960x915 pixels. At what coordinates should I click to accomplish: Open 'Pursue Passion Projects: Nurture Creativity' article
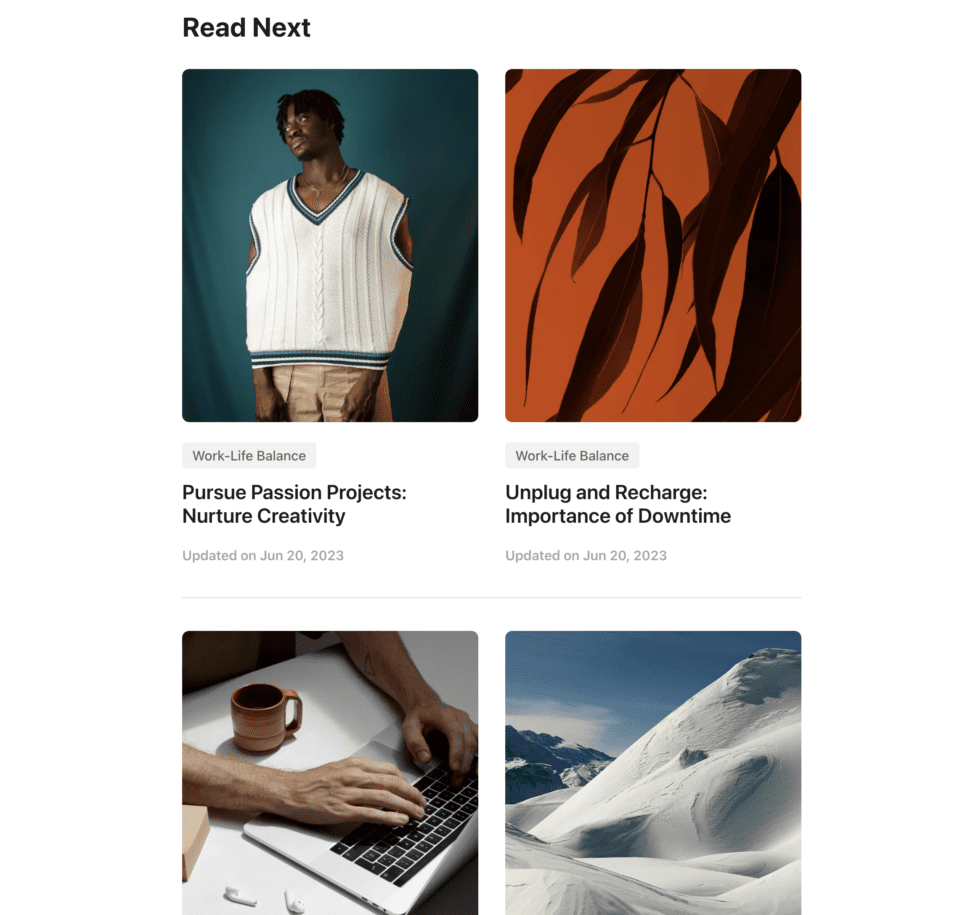(294, 504)
